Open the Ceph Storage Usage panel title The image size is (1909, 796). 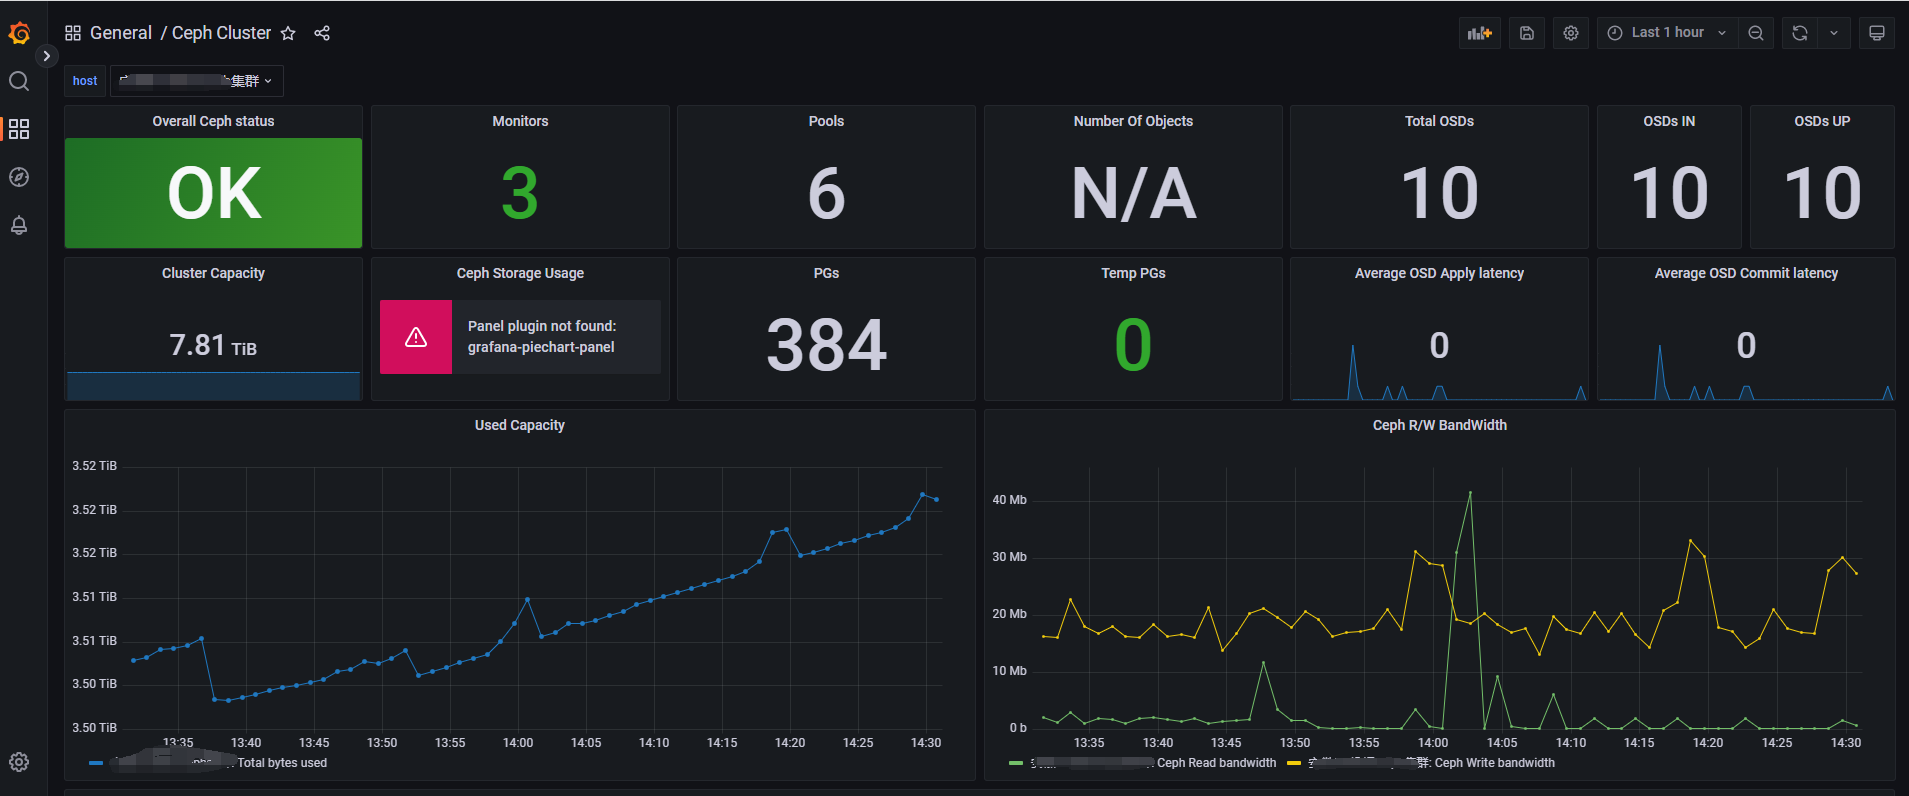coord(520,273)
